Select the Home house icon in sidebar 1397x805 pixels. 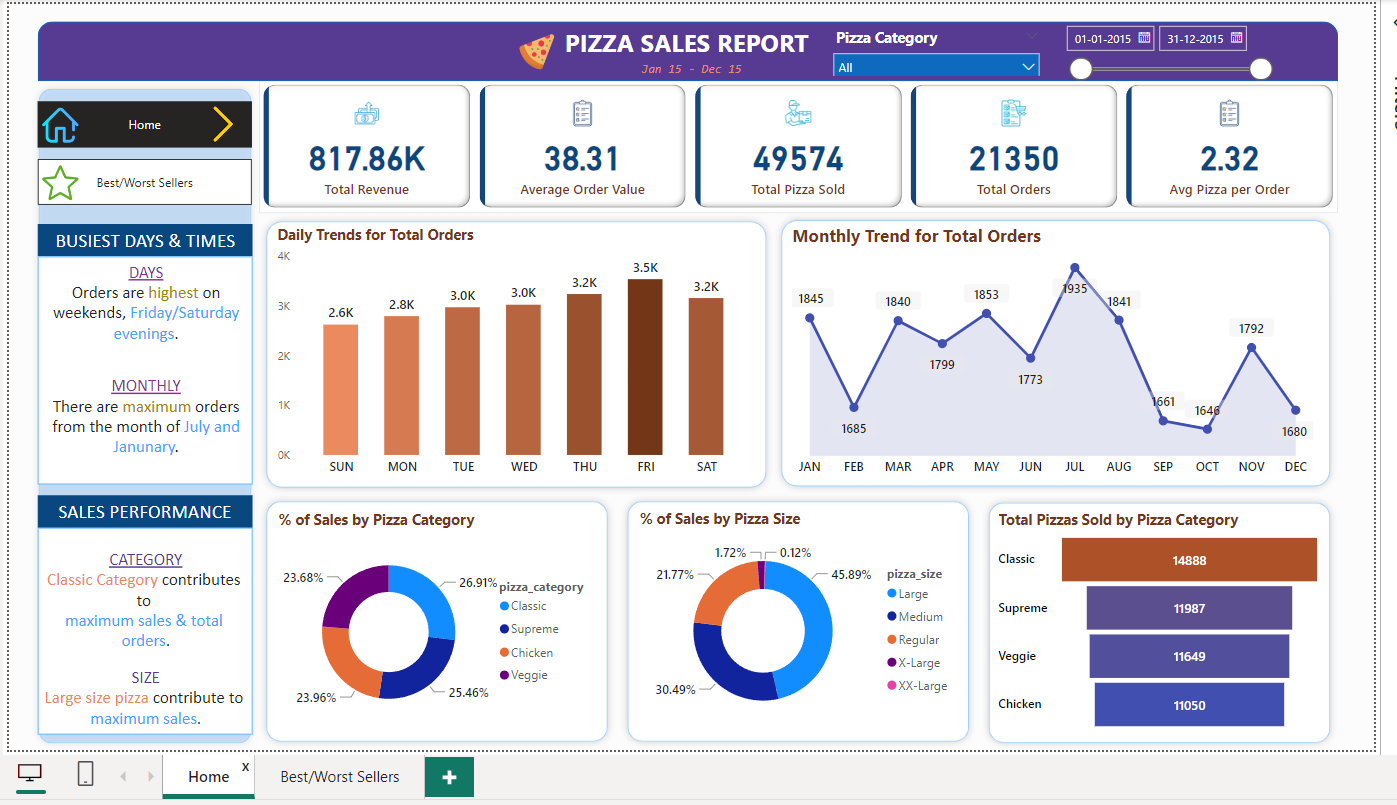[59, 124]
